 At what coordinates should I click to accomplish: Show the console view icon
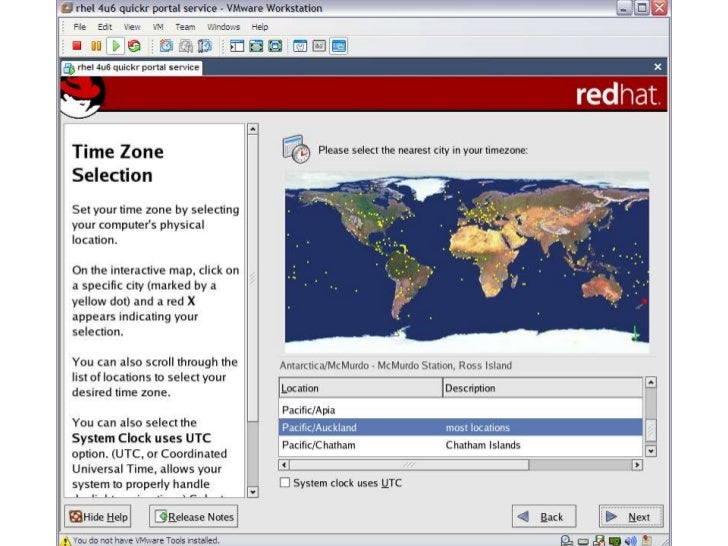click(338, 46)
